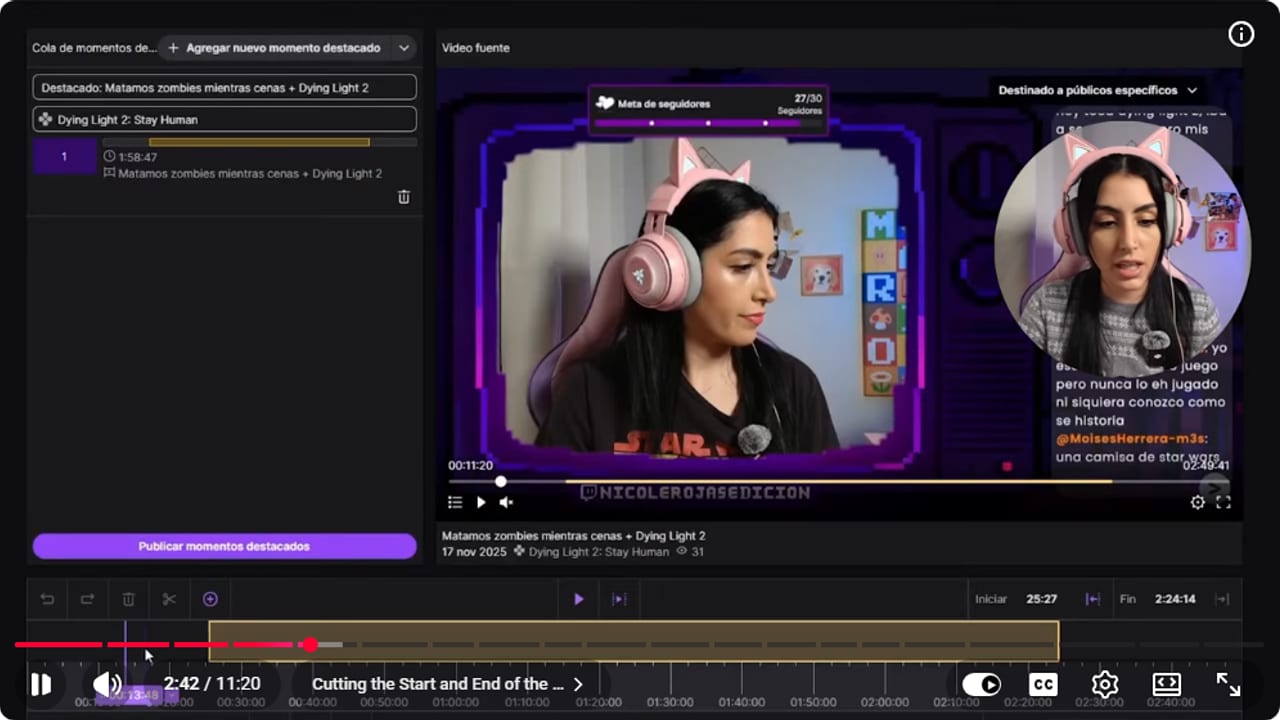Click the red YouTube progress bar scrubber

(310, 645)
